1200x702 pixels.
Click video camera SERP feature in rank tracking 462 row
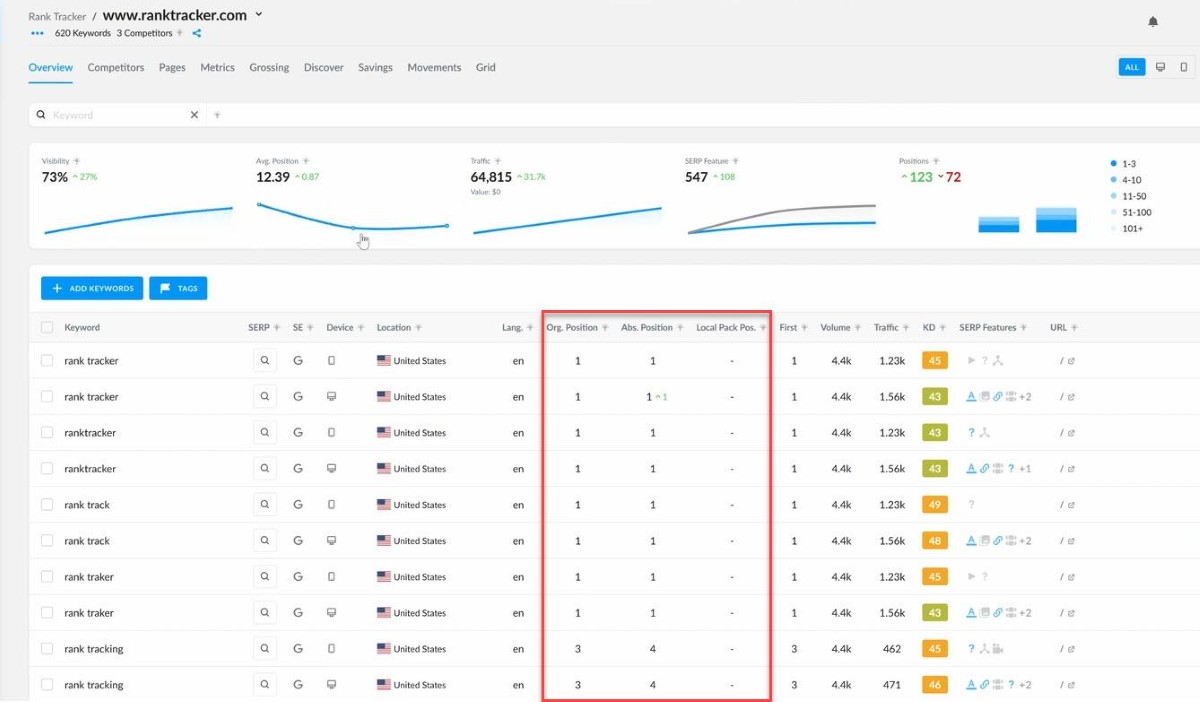tap(999, 649)
